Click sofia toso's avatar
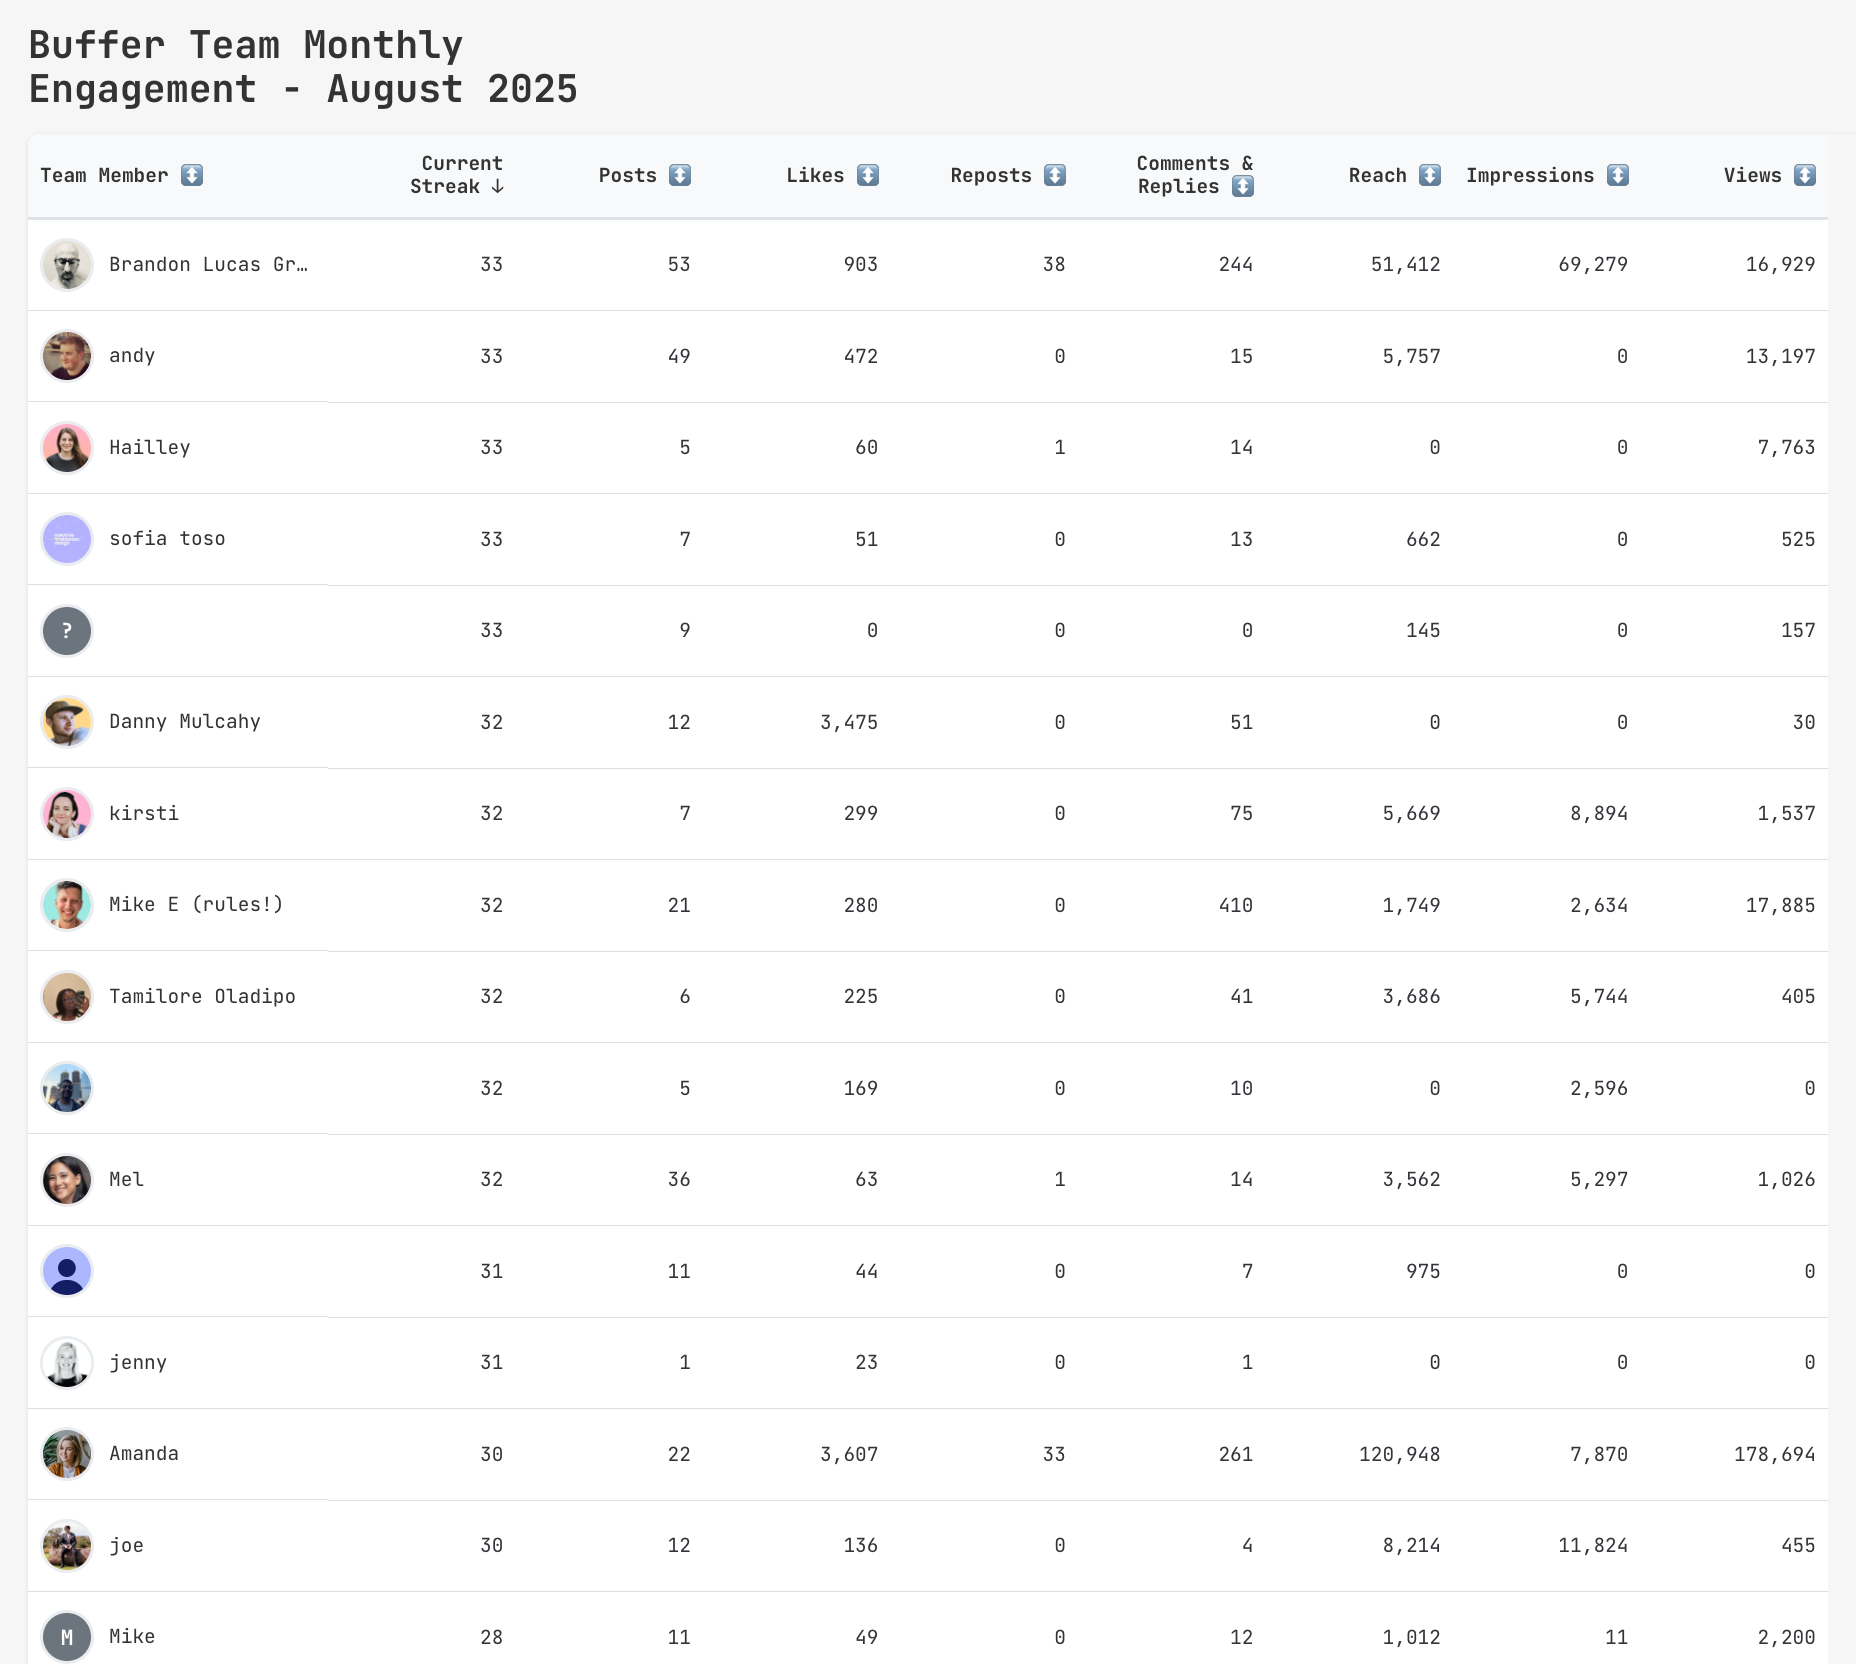 (x=66, y=538)
